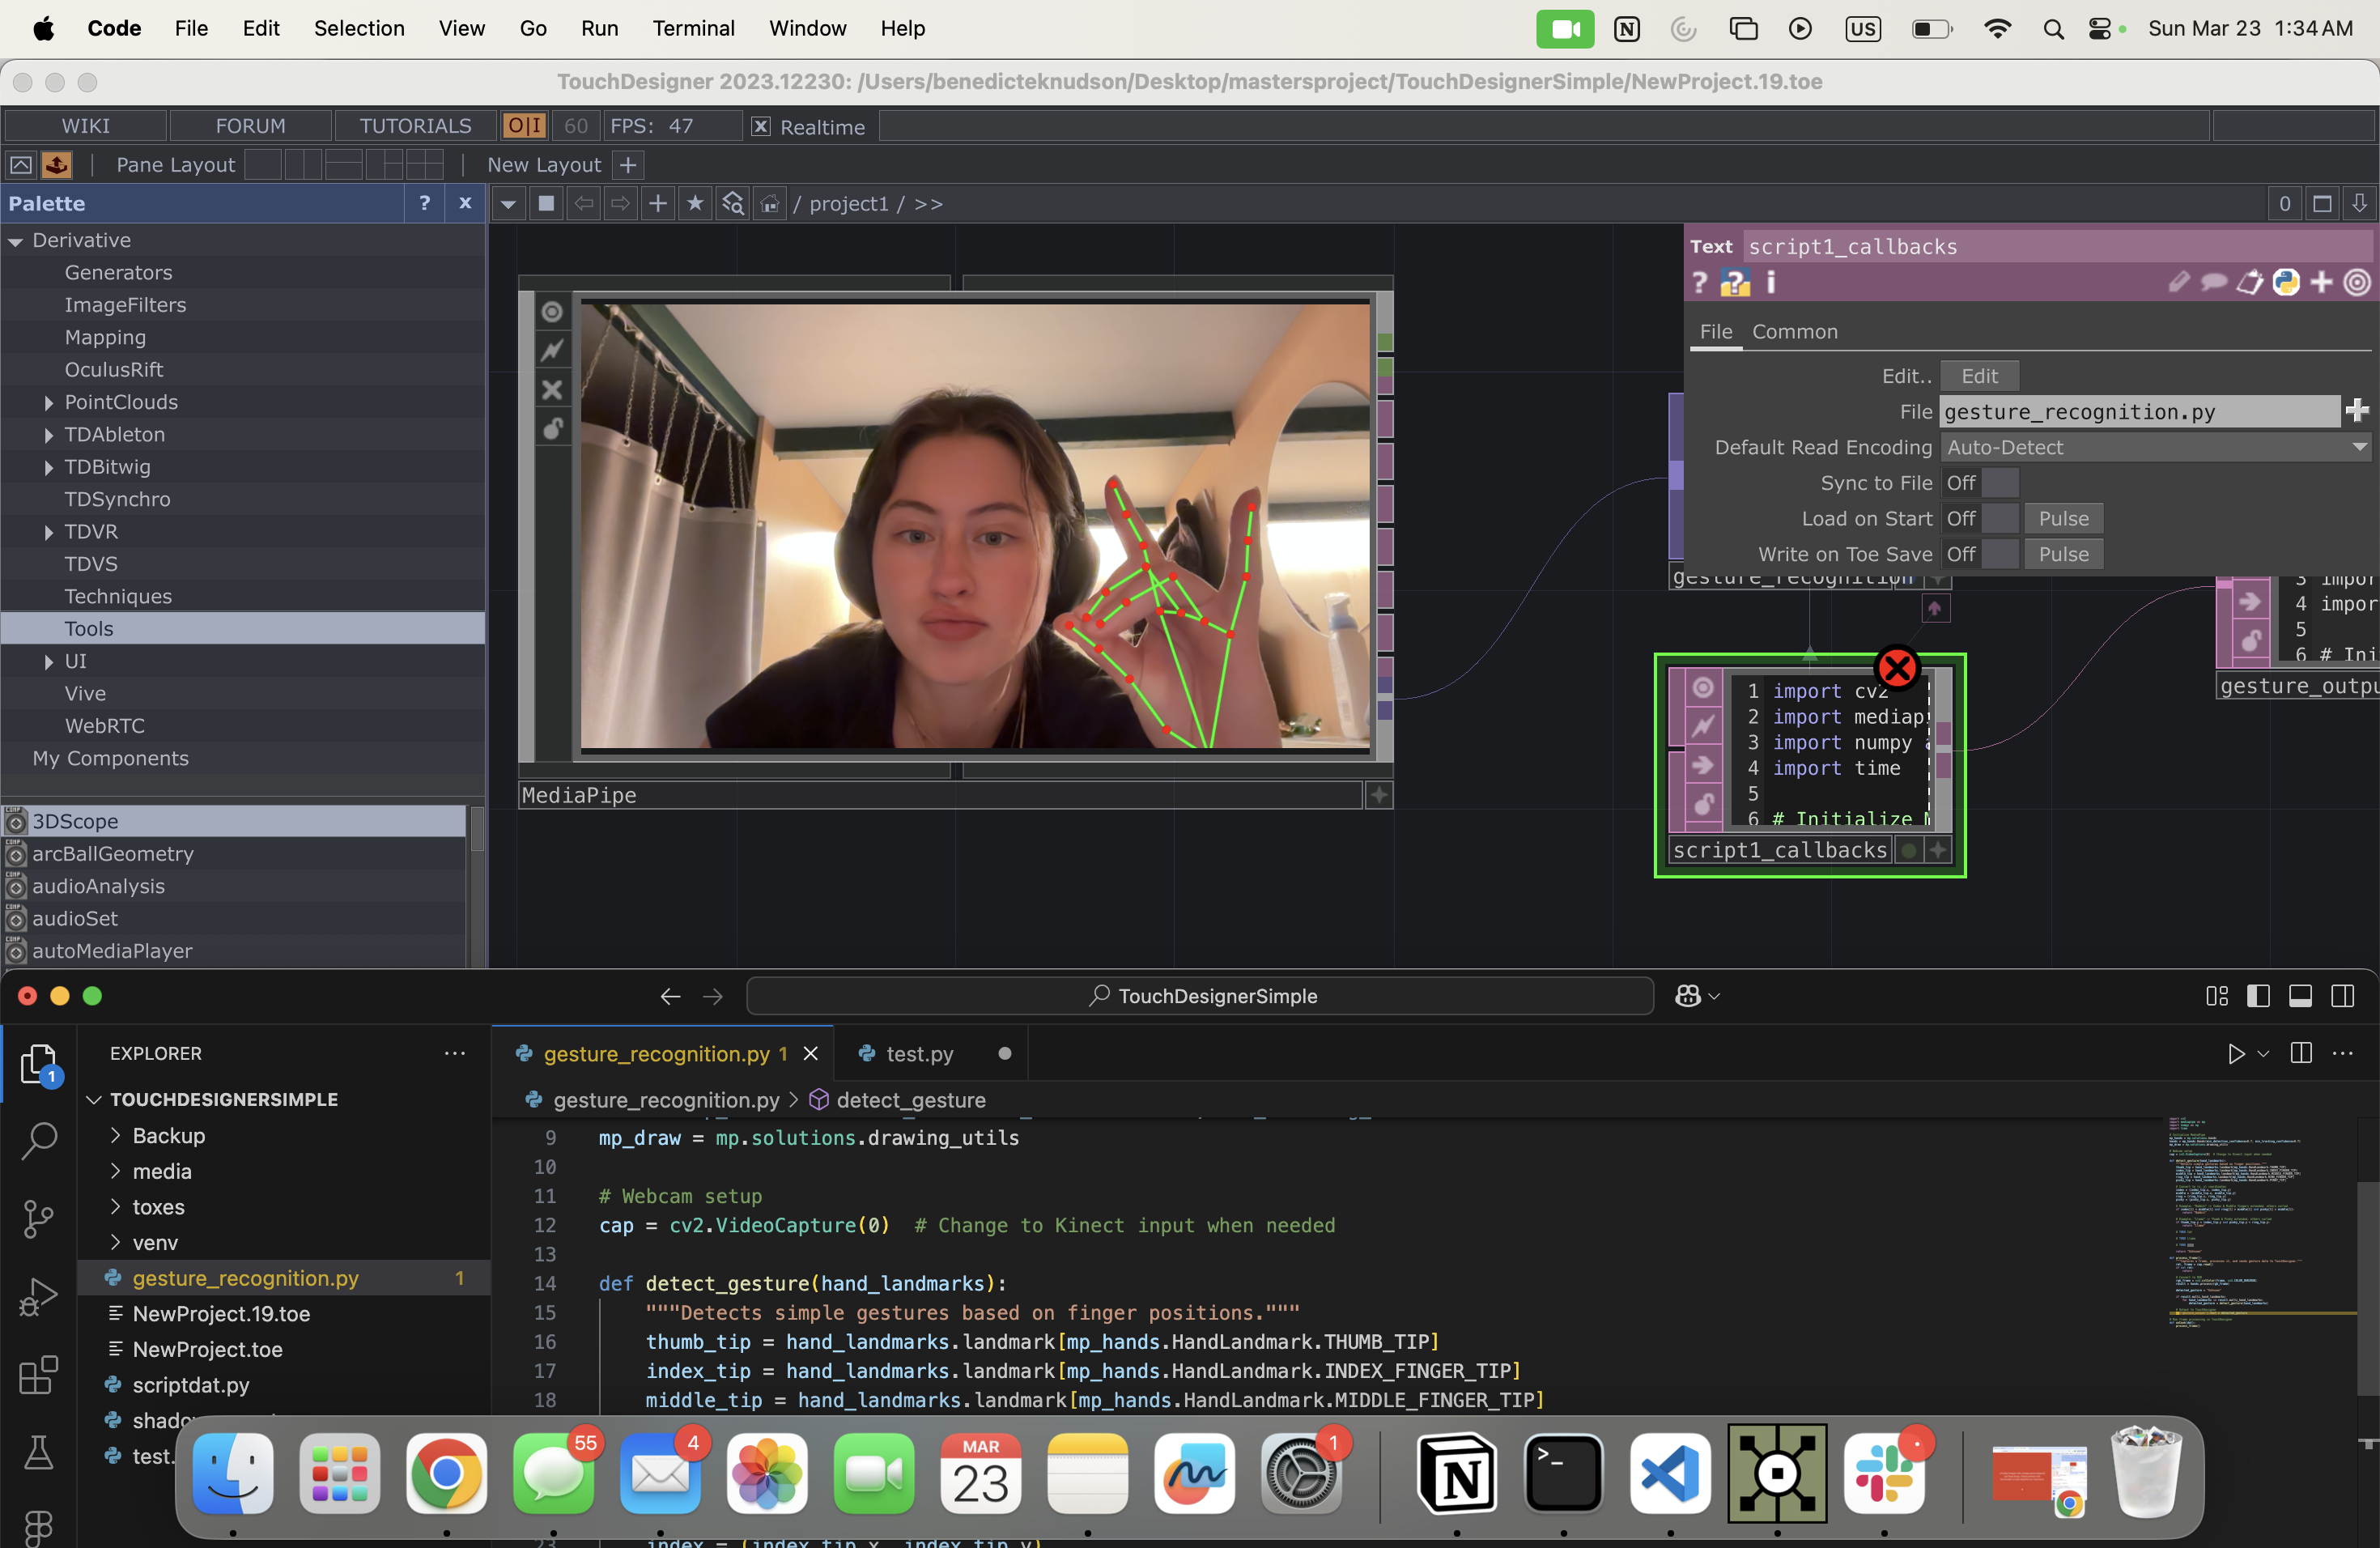The width and height of the screenshot is (2380, 1548).
Task: Pulse Write on Toe Save
Action: [2063, 554]
